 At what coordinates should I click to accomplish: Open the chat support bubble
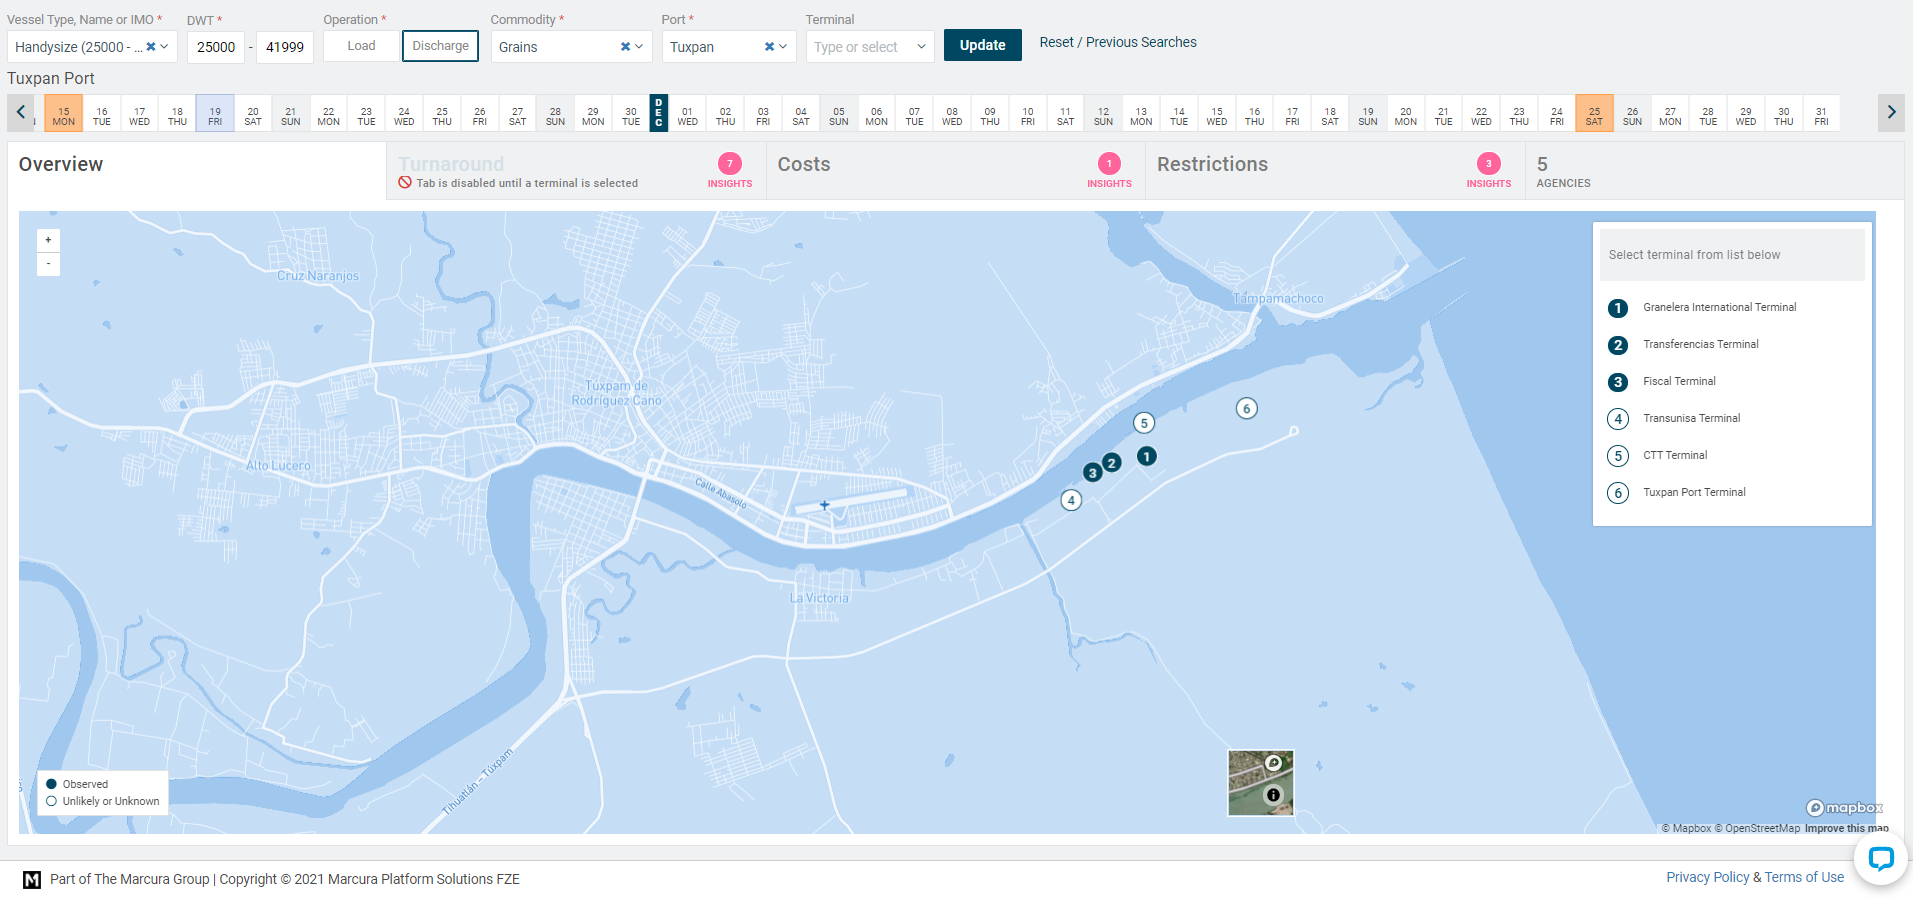pyautogui.click(x=1880, y=858)
